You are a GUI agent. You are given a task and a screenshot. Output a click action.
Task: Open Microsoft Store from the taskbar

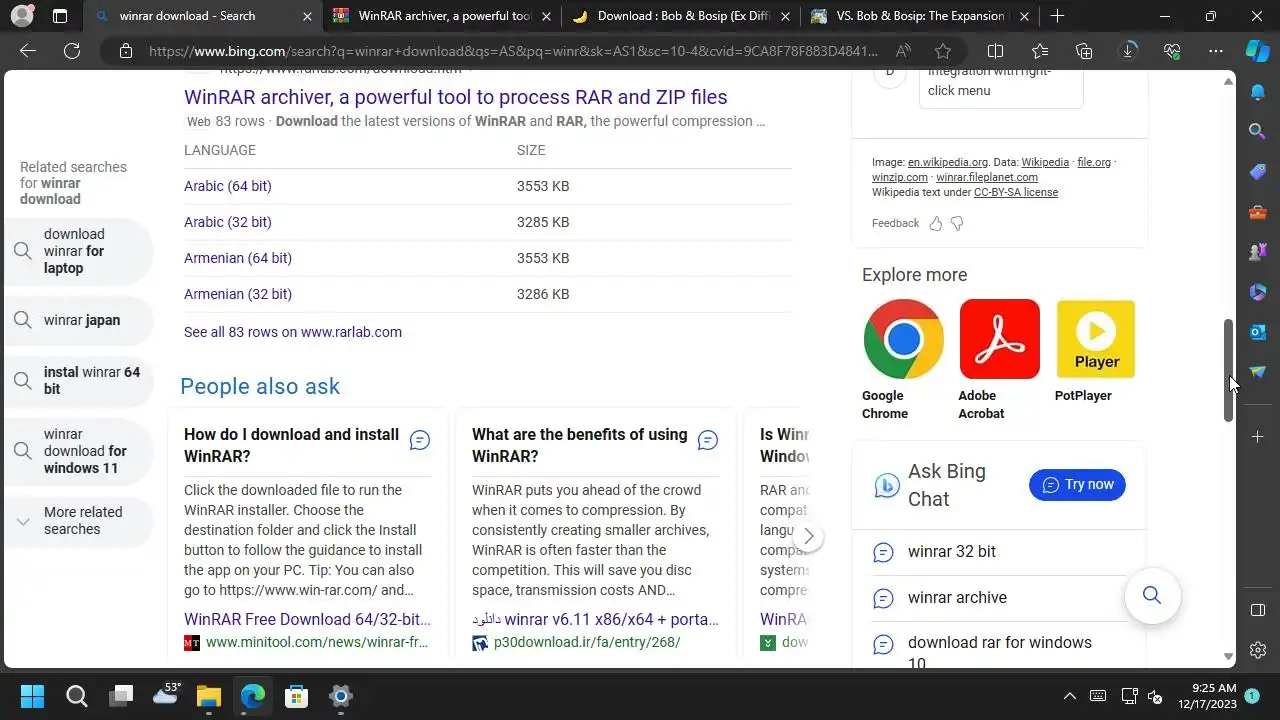(296, 696)
